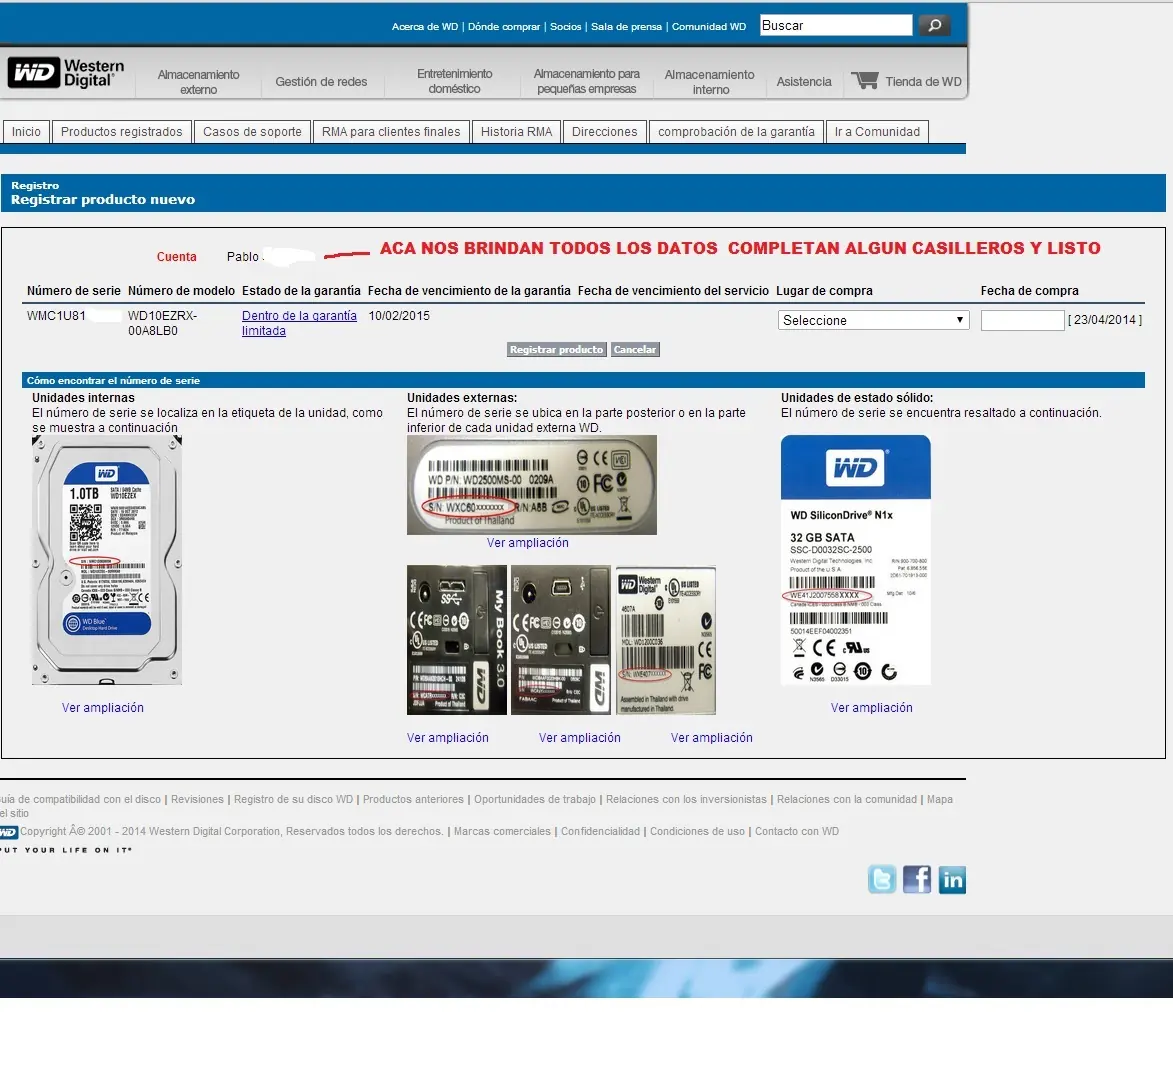
Task: Click the Comunidad WD top link
Action: 708,26
